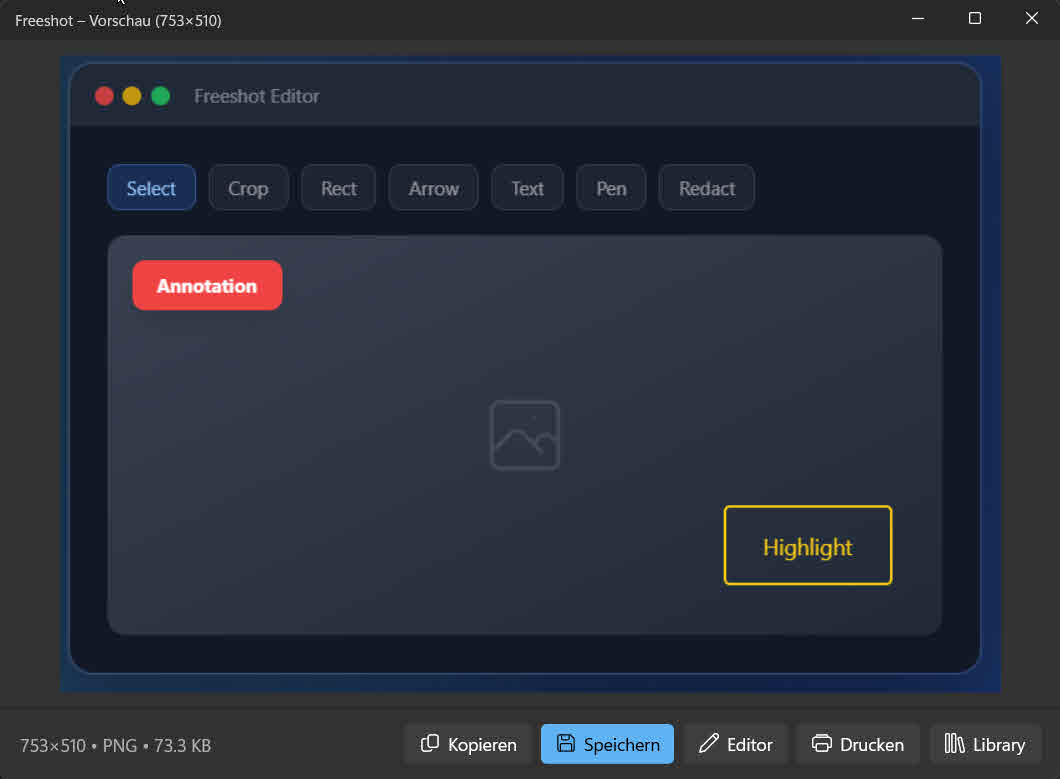Click the red traffic light dot

[x=104, y=96]
